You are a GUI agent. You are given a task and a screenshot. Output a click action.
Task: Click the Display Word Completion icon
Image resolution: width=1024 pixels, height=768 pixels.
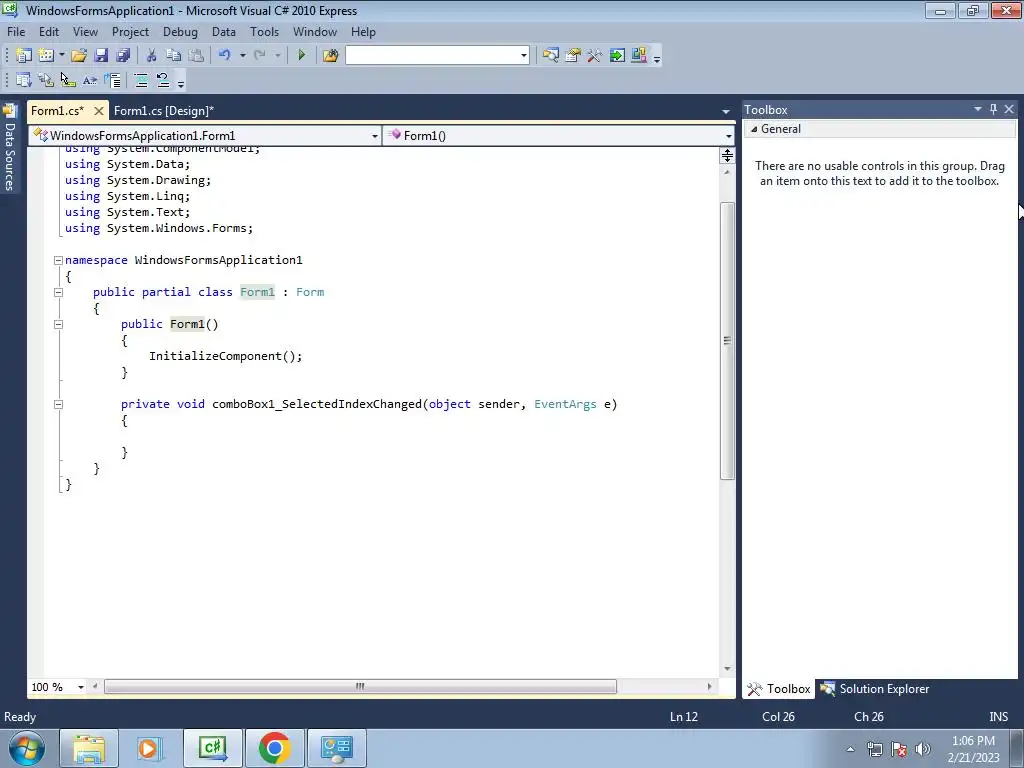pos(90,80)
